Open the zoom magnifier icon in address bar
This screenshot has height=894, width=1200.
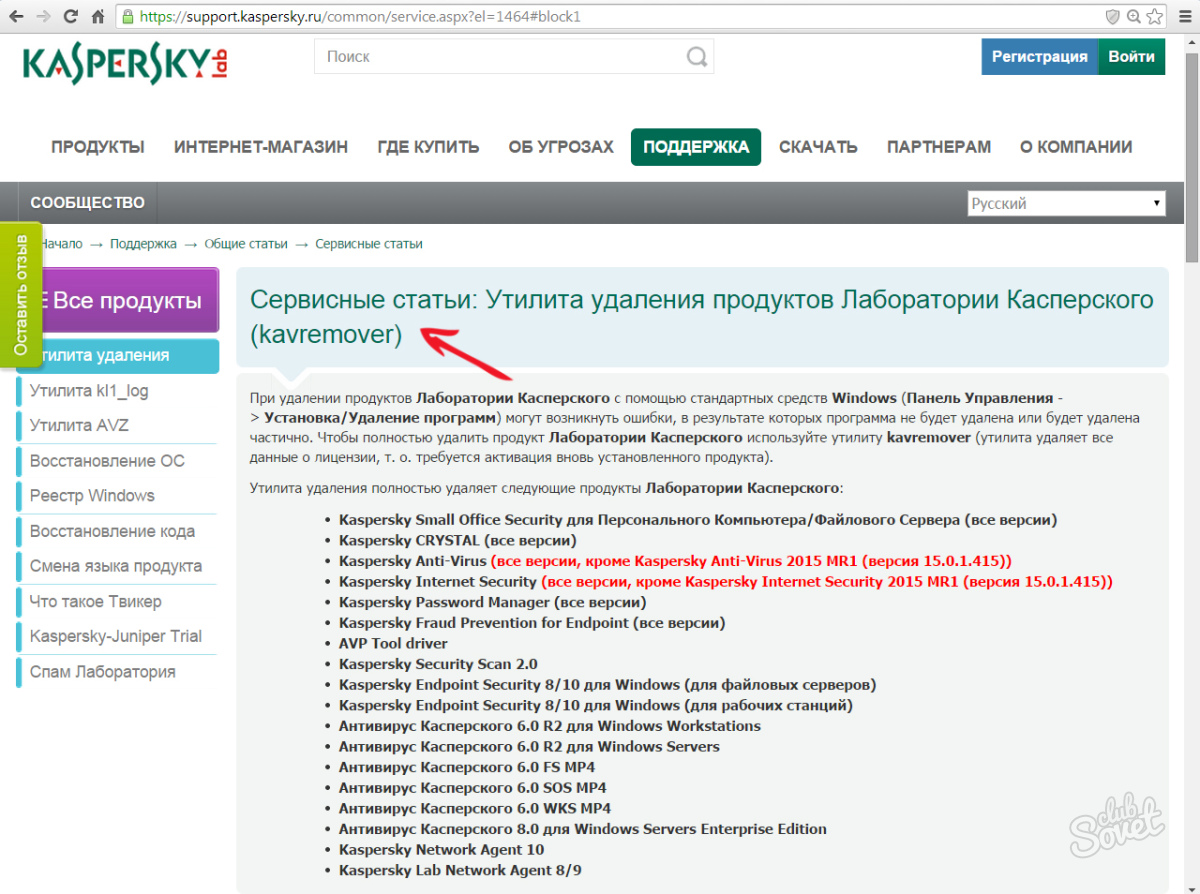pyautogui.click(x=1134, y=17)
